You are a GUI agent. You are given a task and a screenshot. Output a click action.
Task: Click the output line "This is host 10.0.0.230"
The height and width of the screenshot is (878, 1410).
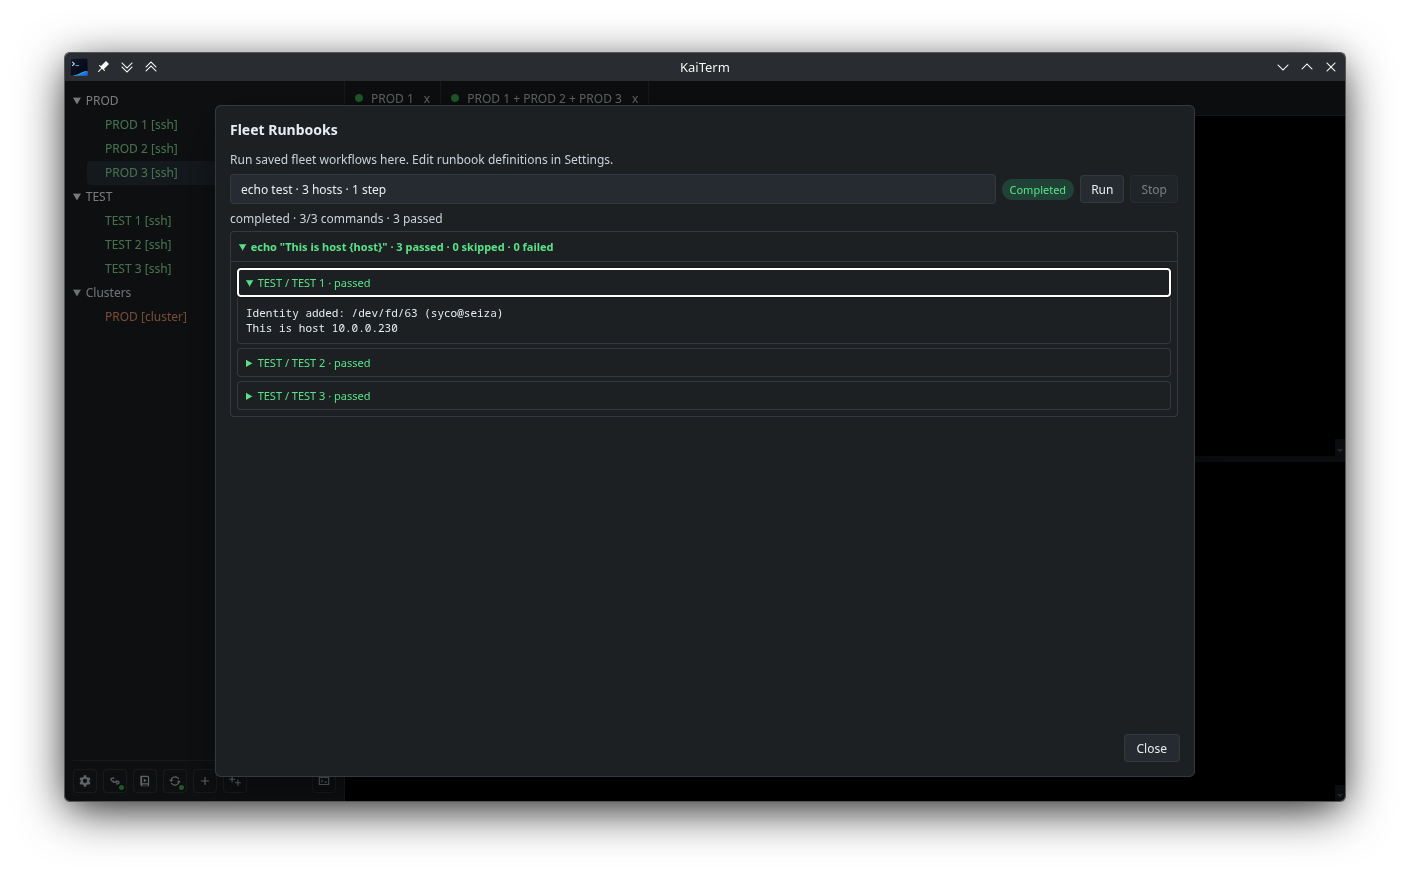tap(322, 328)
